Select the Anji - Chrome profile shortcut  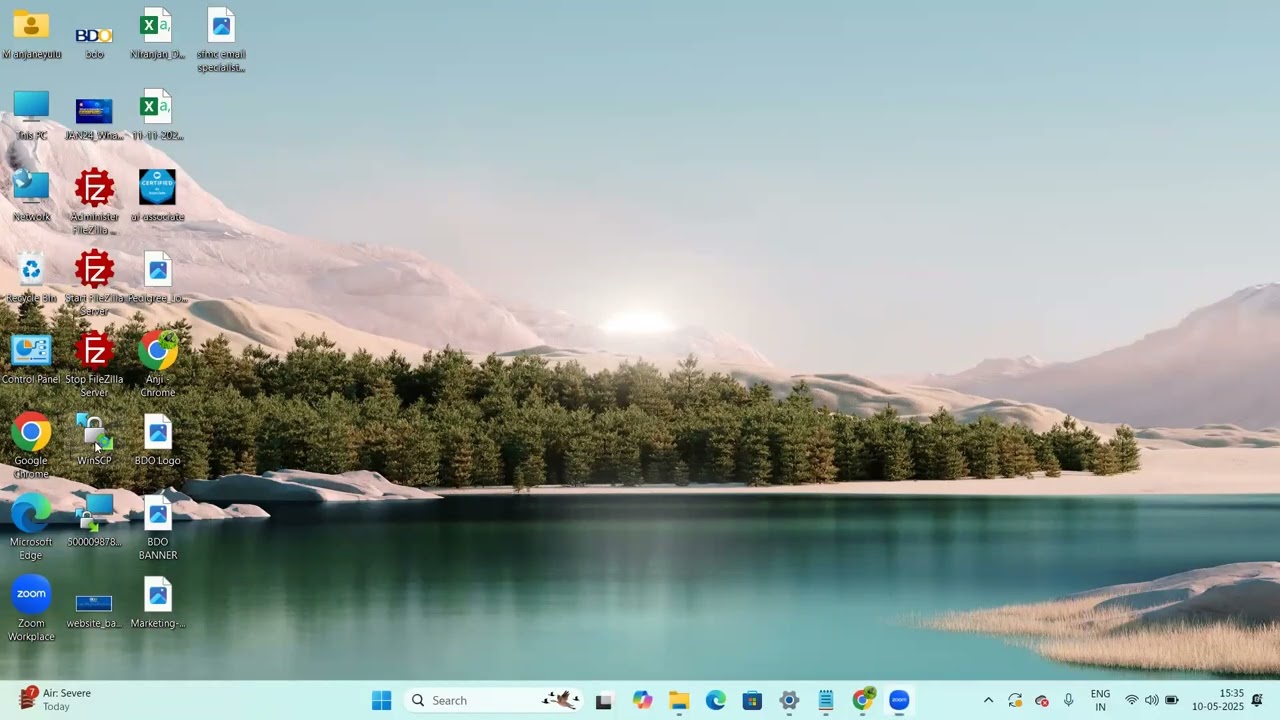157,365
